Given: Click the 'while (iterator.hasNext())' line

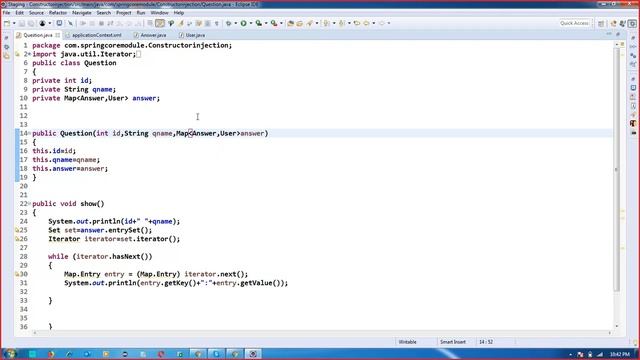Looking at the screenshot, I should 100,256.
